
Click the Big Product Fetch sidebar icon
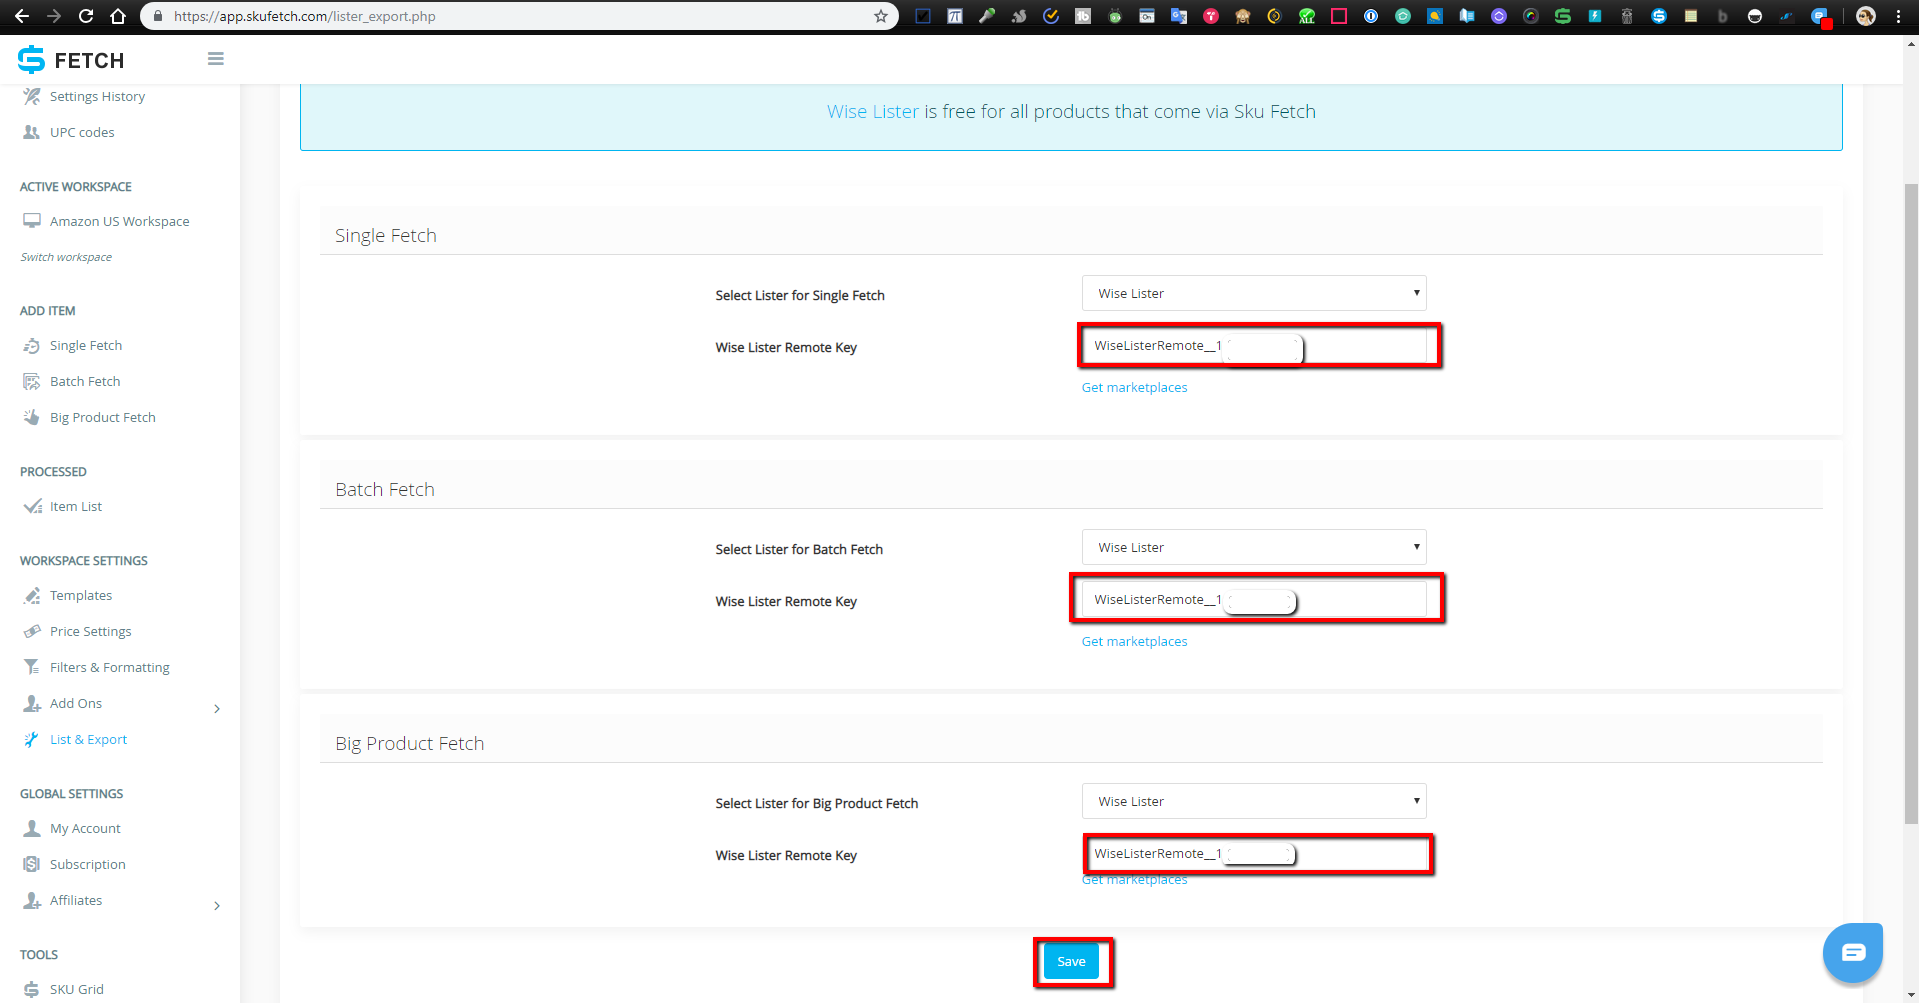tap(32, 417)
